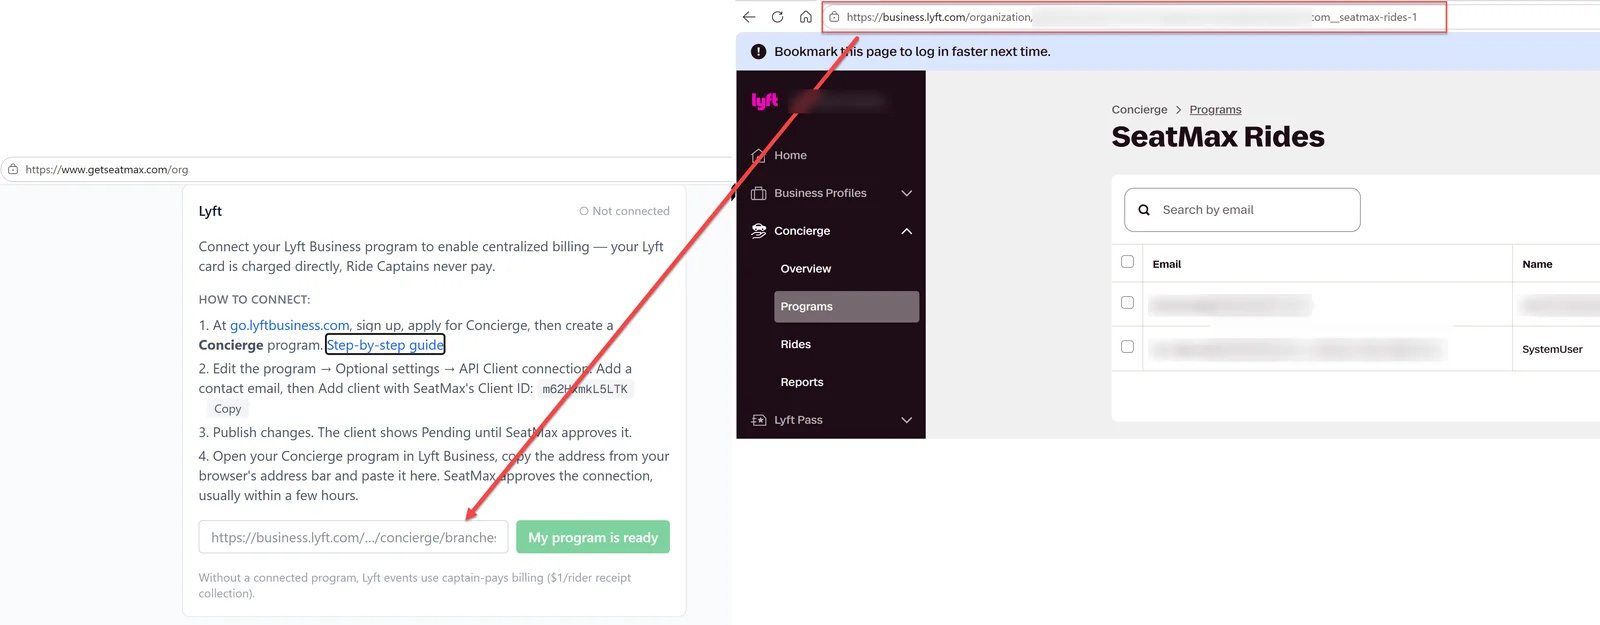Click the bookmark notice info icon
This screenshot has width=1600, height=625.
[x=758, y=52]
